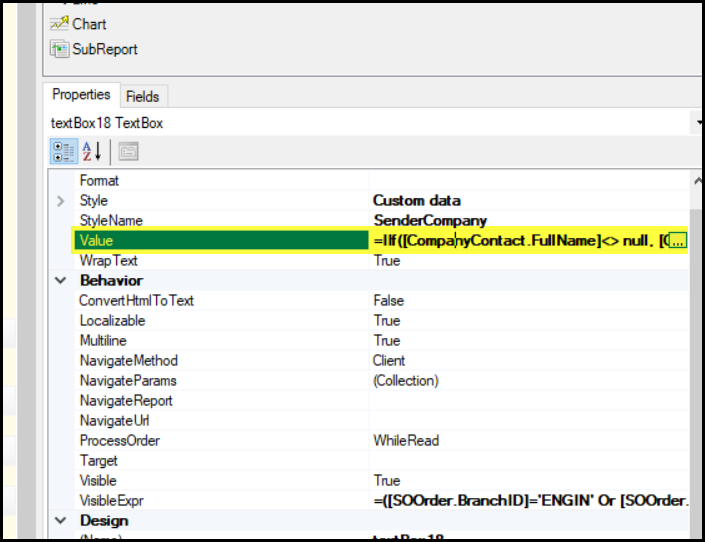Select the Visible property value True
Screen dimensions: 705x542
click(387, 481)
